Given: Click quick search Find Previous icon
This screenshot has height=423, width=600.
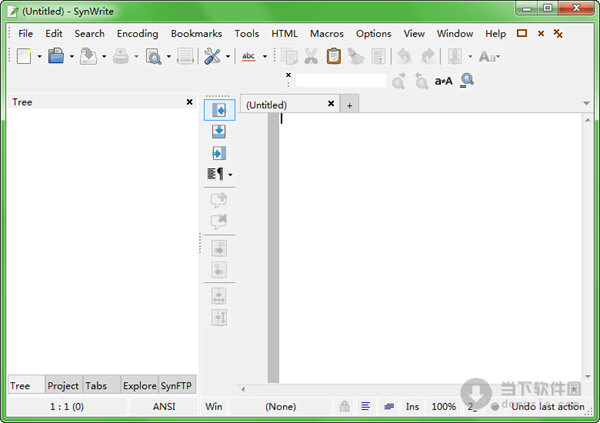Looking at the screenshot, I should coord(421,80).
